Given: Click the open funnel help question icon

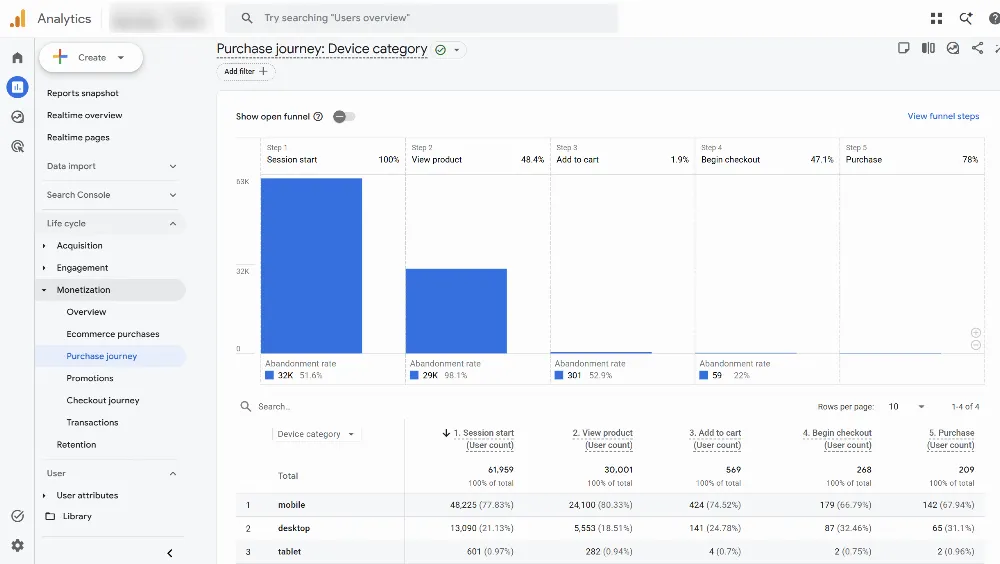Looking at the screenshot, I should click(x=318, y=116).
